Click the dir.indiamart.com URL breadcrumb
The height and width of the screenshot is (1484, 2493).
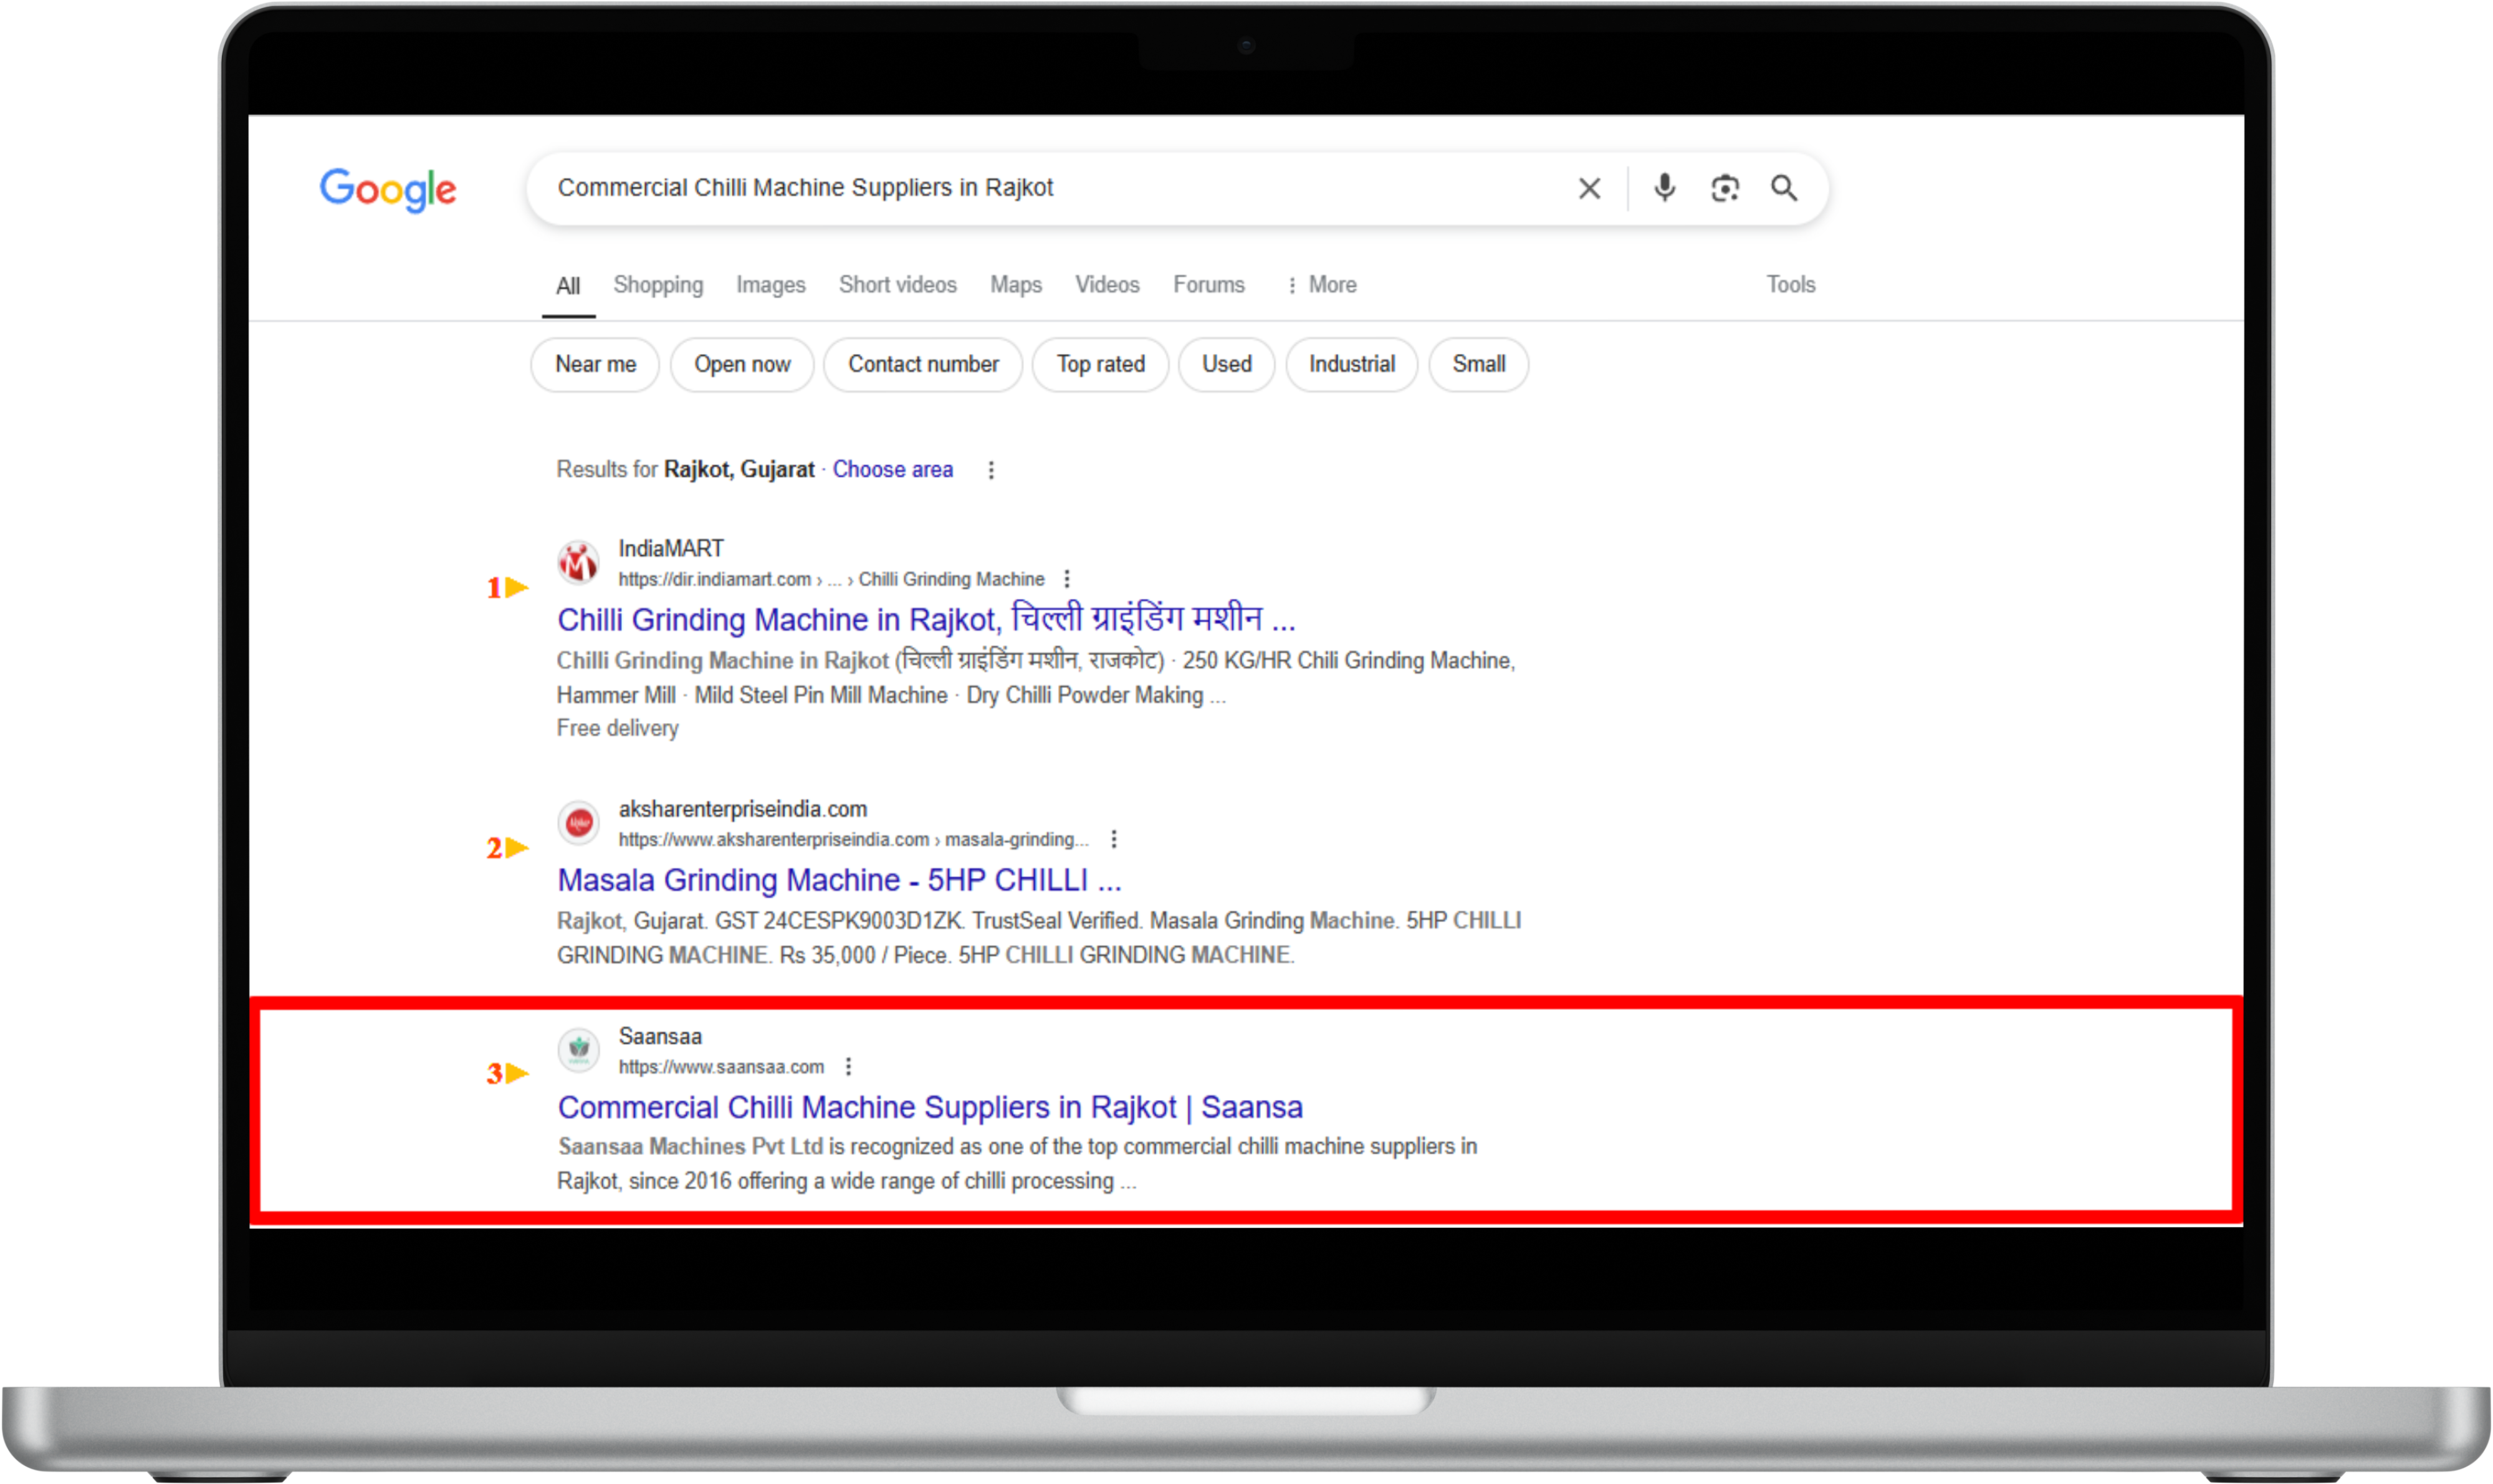pos(830,579)
